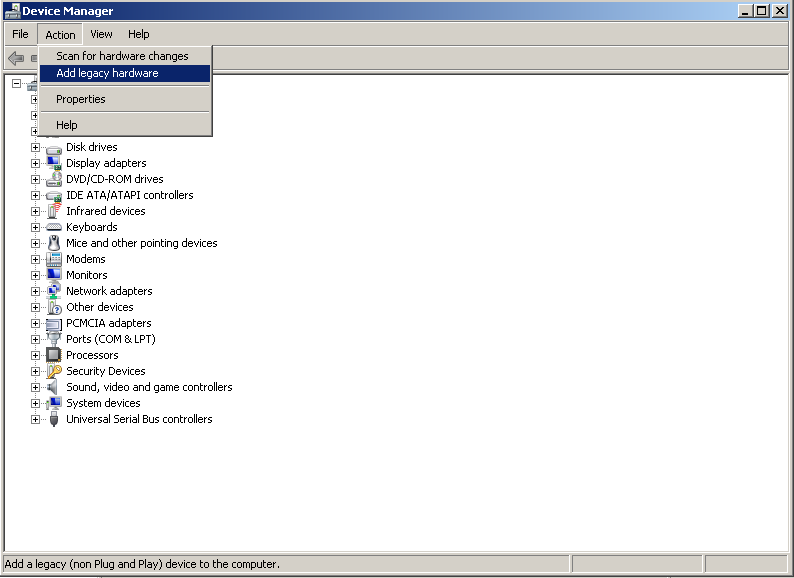
Task: Click the mouse icon for pointing devices
Action: pos(54,243)
